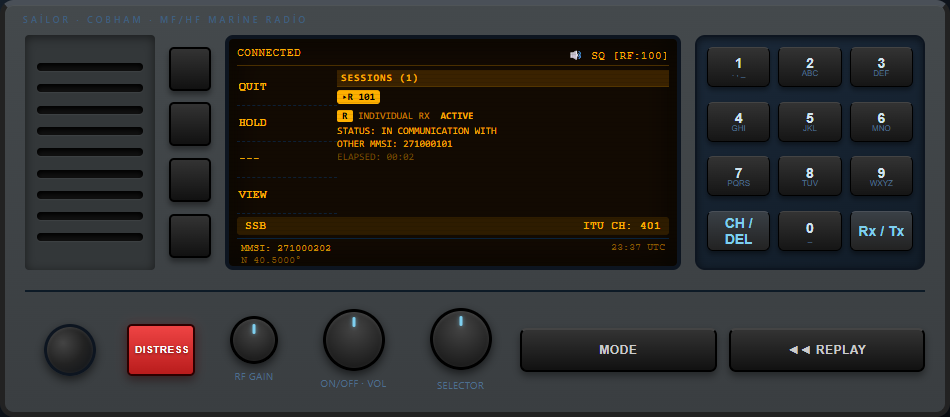This screenshot has height=417, width=950.
Task: Hit keypad key 7 PQRS
Action: click(x=738, y=176)
